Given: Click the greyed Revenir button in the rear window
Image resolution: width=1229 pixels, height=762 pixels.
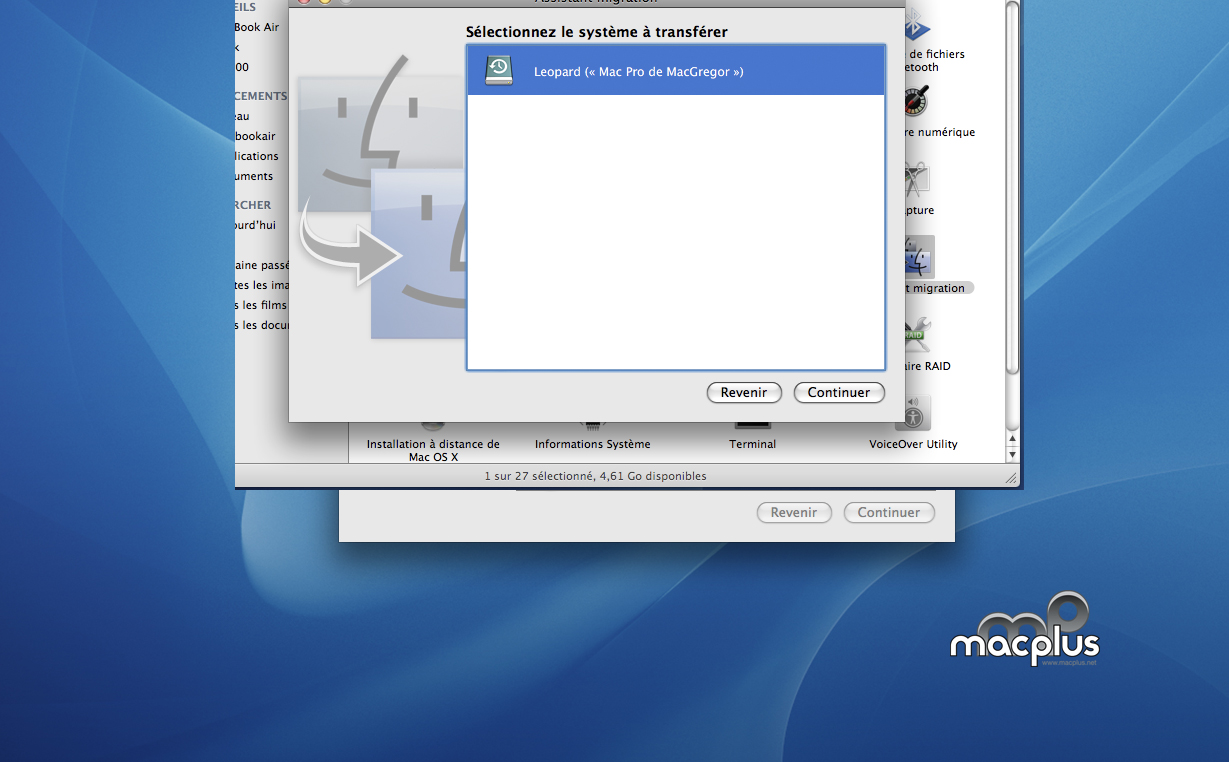Looking at the screenshot, I should coord(794,512).
